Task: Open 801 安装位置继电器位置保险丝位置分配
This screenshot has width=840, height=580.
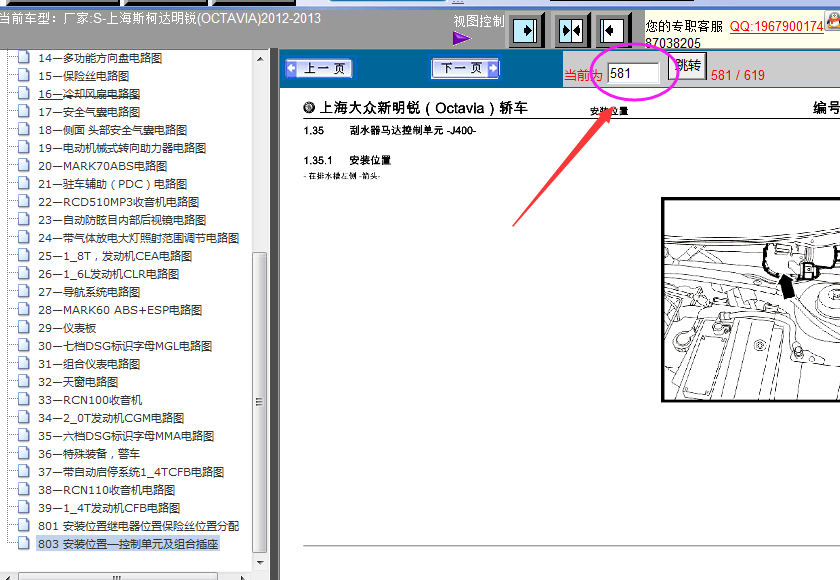Action: pyautogui.click(x=138, y=526)
